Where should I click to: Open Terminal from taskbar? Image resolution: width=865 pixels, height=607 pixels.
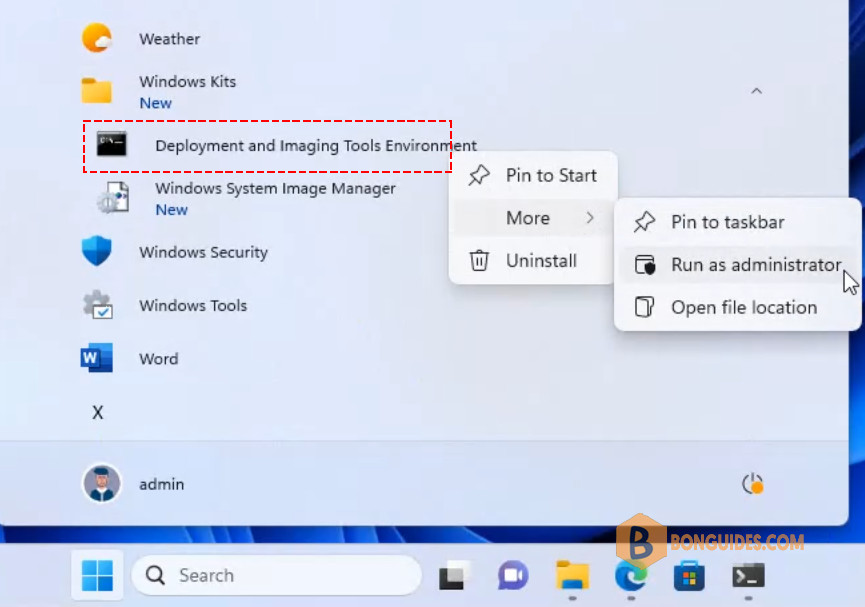tap(748, 576)
